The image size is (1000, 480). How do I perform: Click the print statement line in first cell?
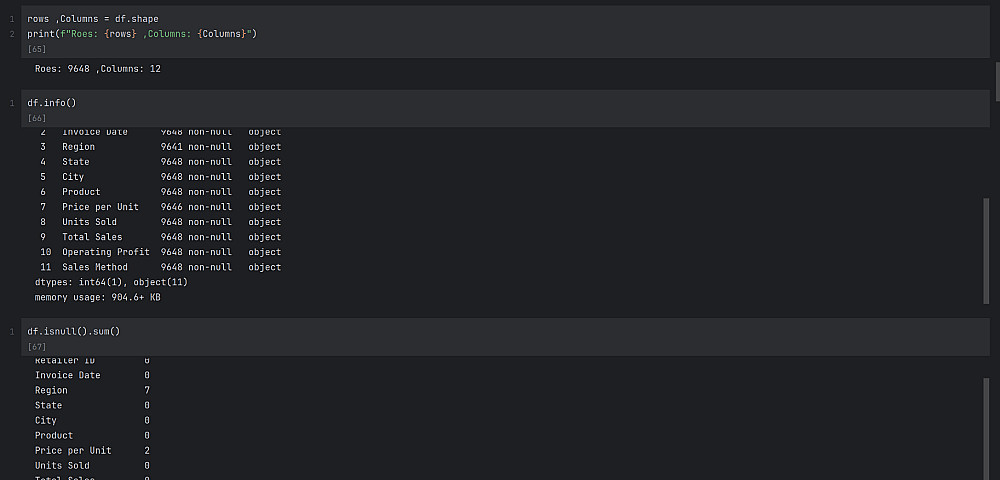142,34
